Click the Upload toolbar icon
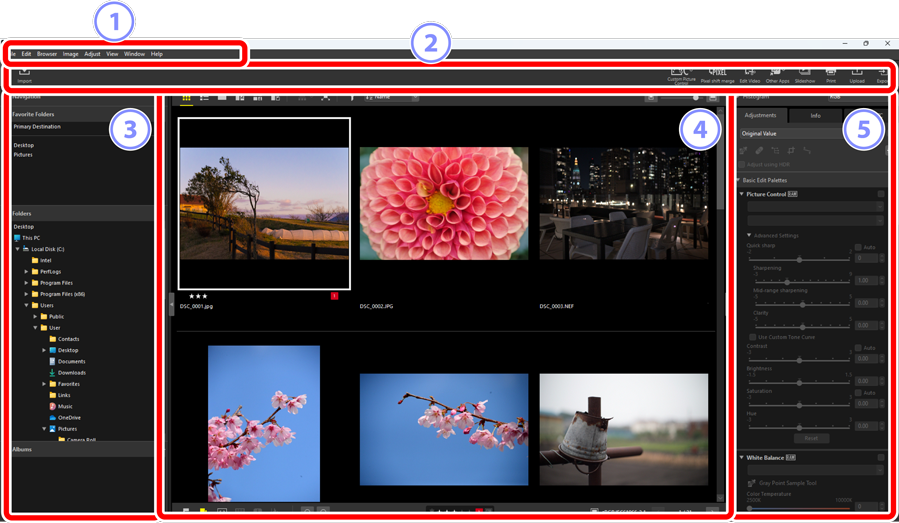This screenshot has height=523, width=899. tap(857, 74)
